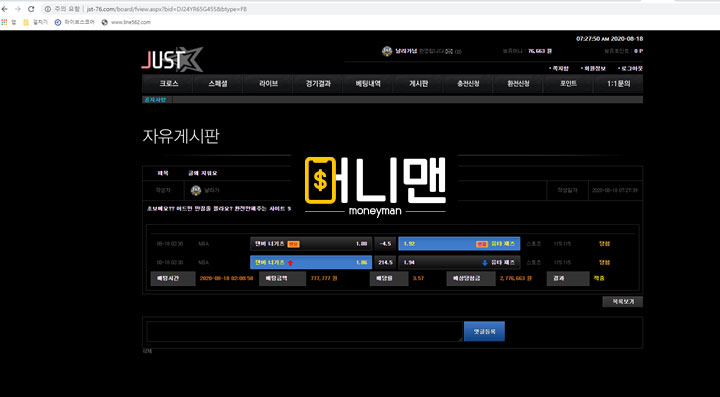Click the bet amount 777,777 value
Viewport: 720px width, 397px height.
(x=324, y=279)
